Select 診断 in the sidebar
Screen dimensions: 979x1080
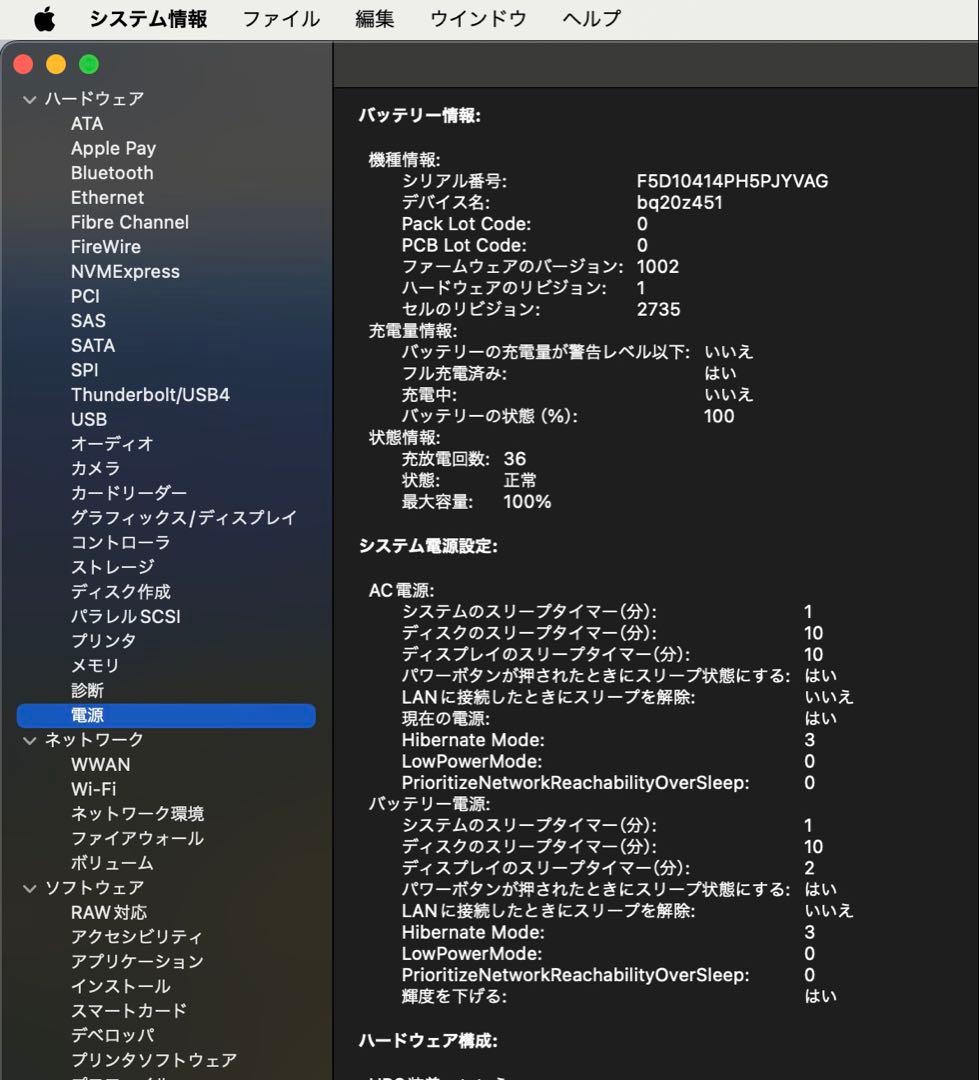tap(87, 690)
